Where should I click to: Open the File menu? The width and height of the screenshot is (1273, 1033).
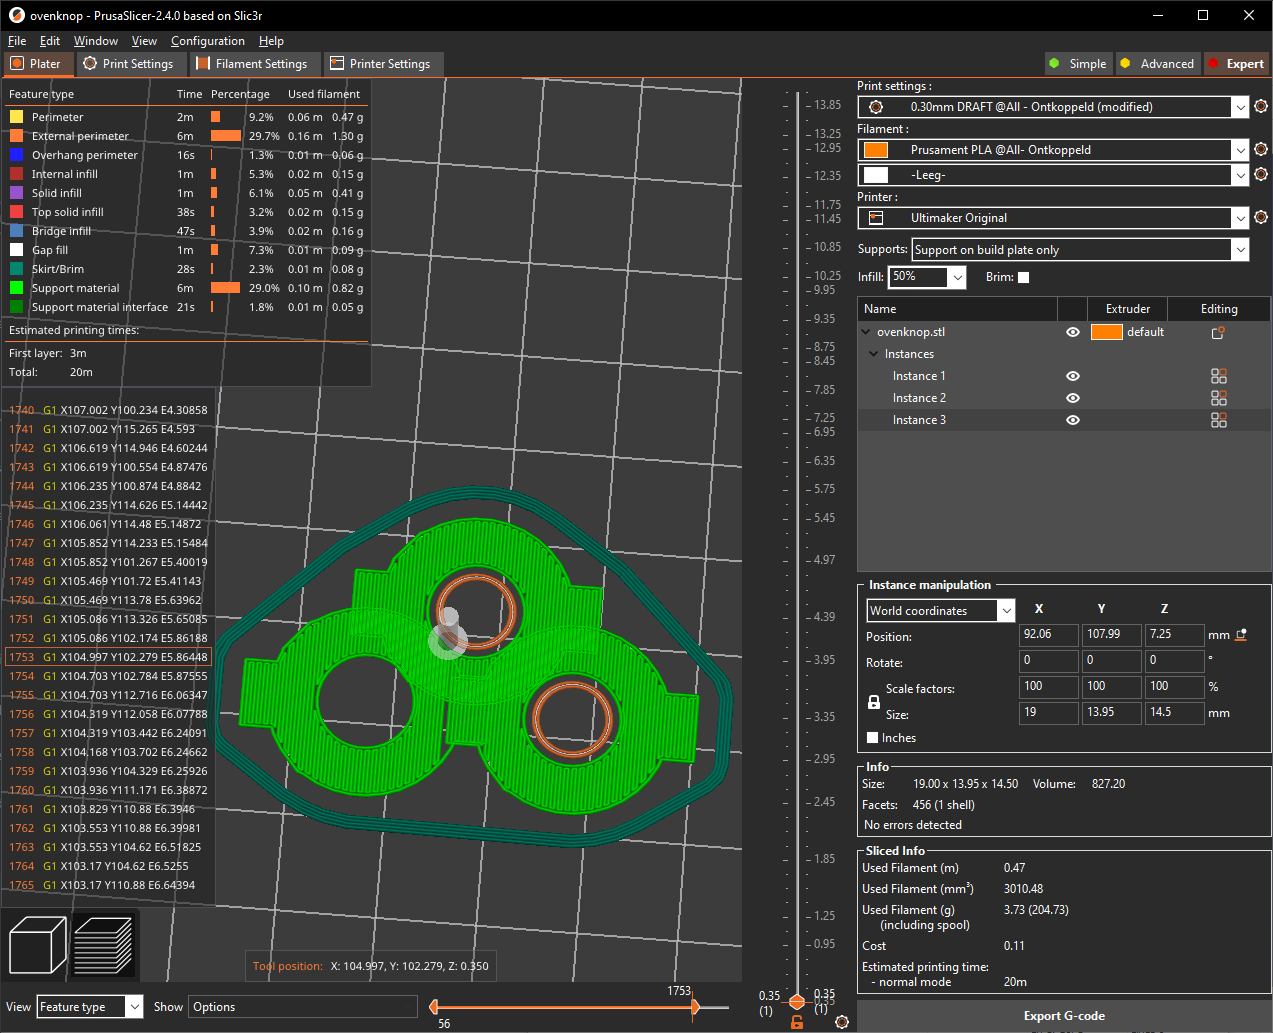coord(17,41)
